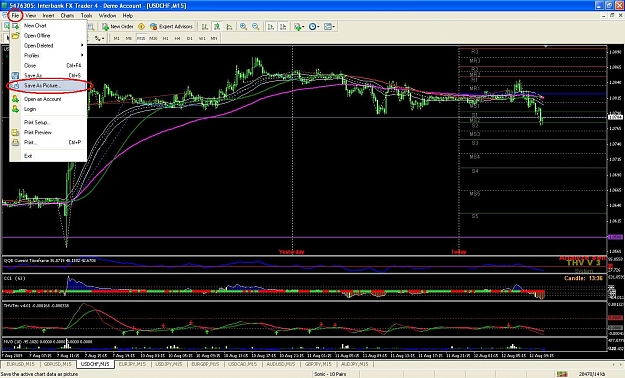Switch to the USDJPY,M15 chart tab
Viewport: 625px width, 378px height.
click(x=169, y=364)
